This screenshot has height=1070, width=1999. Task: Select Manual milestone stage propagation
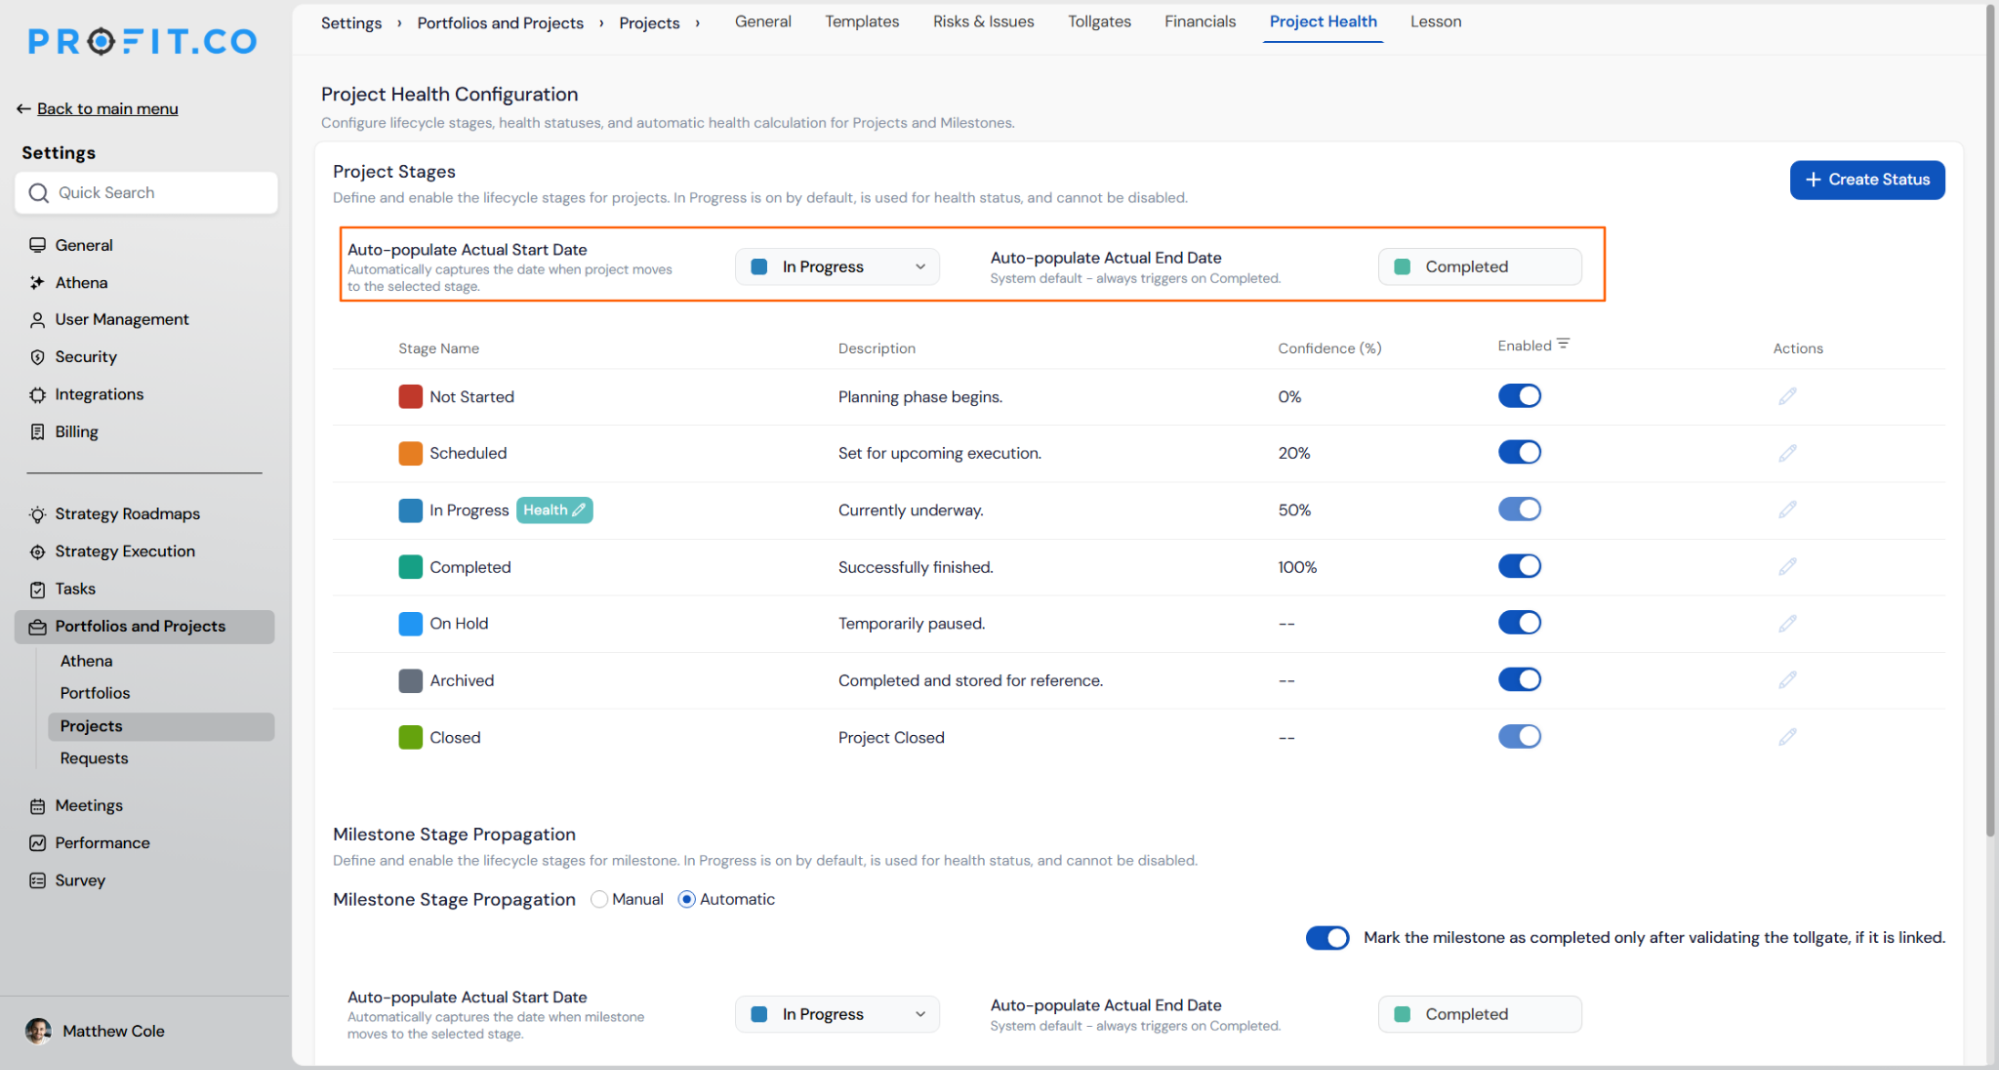[x=599, y=900]
